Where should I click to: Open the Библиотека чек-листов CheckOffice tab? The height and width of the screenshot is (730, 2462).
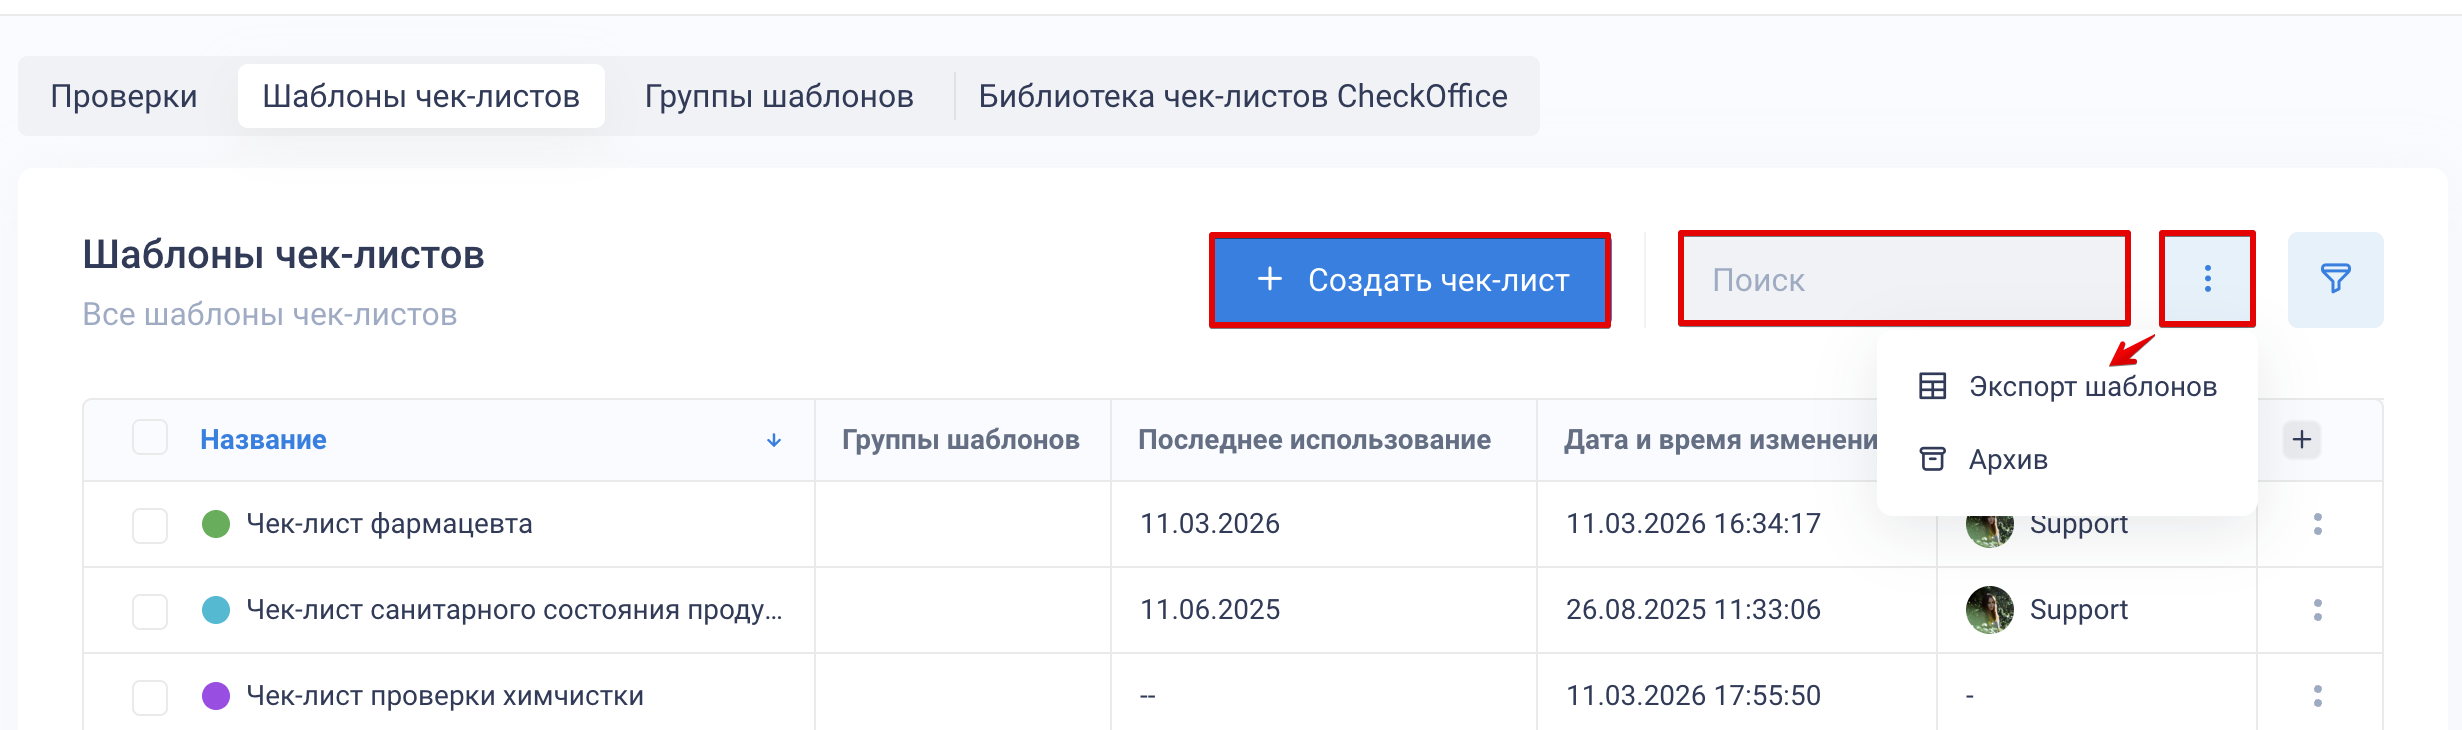[1242, 96]
